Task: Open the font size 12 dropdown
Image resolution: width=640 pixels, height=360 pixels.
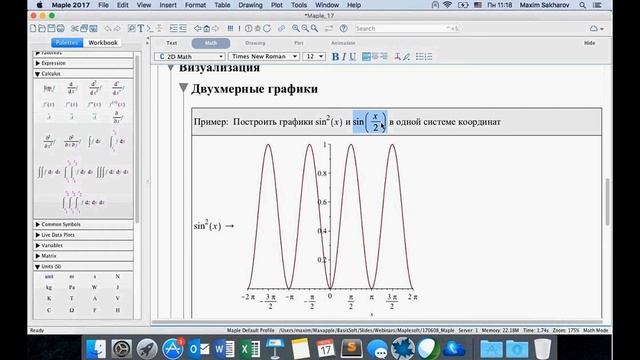Action: pos(314,56)
